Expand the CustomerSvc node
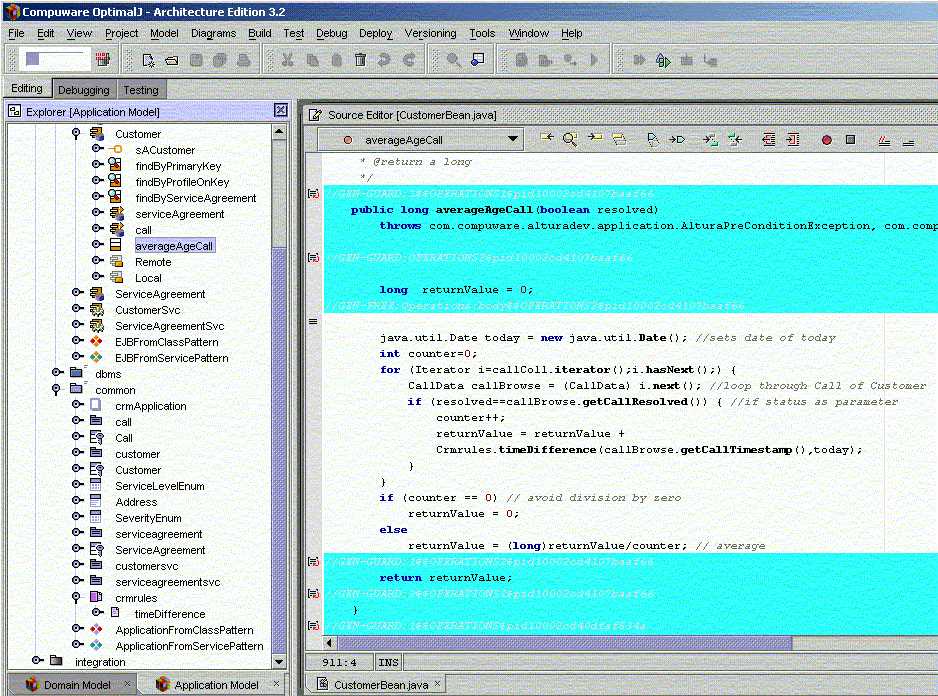 [x=77, y=308]
